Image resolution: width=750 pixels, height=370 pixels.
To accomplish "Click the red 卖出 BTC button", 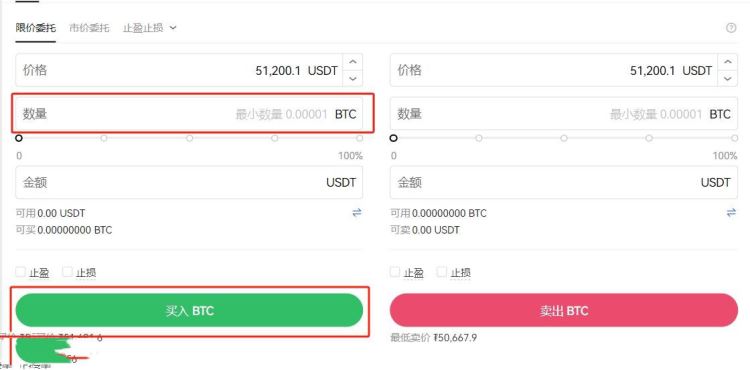I will pyautogui.click(x=564, y=311).
